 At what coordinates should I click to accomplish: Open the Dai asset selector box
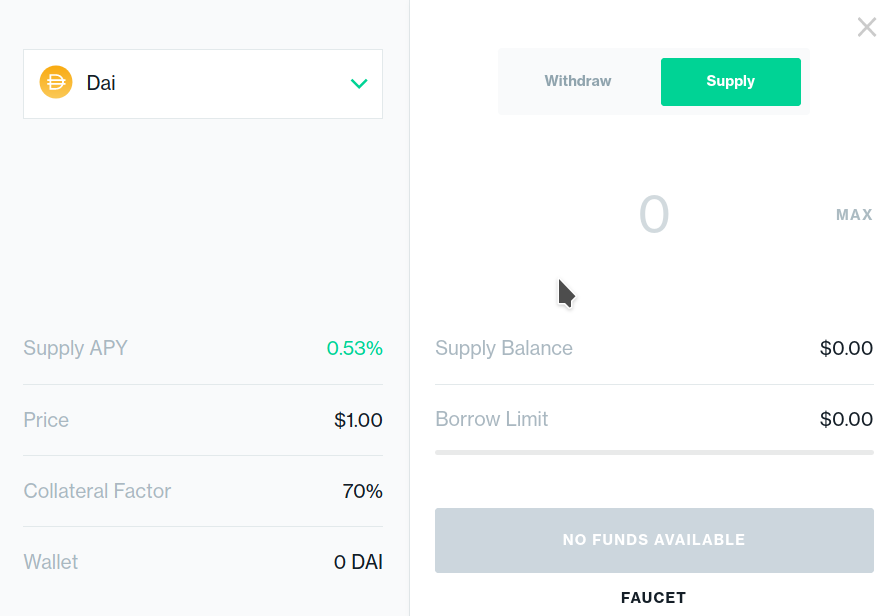[x=203, y=84]
